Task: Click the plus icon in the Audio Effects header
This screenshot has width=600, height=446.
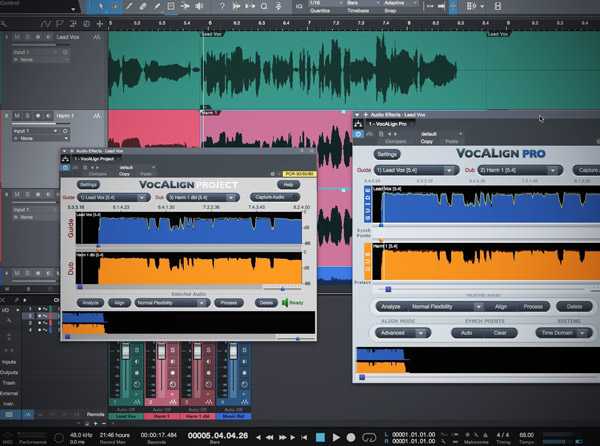Action: [365, 115]
